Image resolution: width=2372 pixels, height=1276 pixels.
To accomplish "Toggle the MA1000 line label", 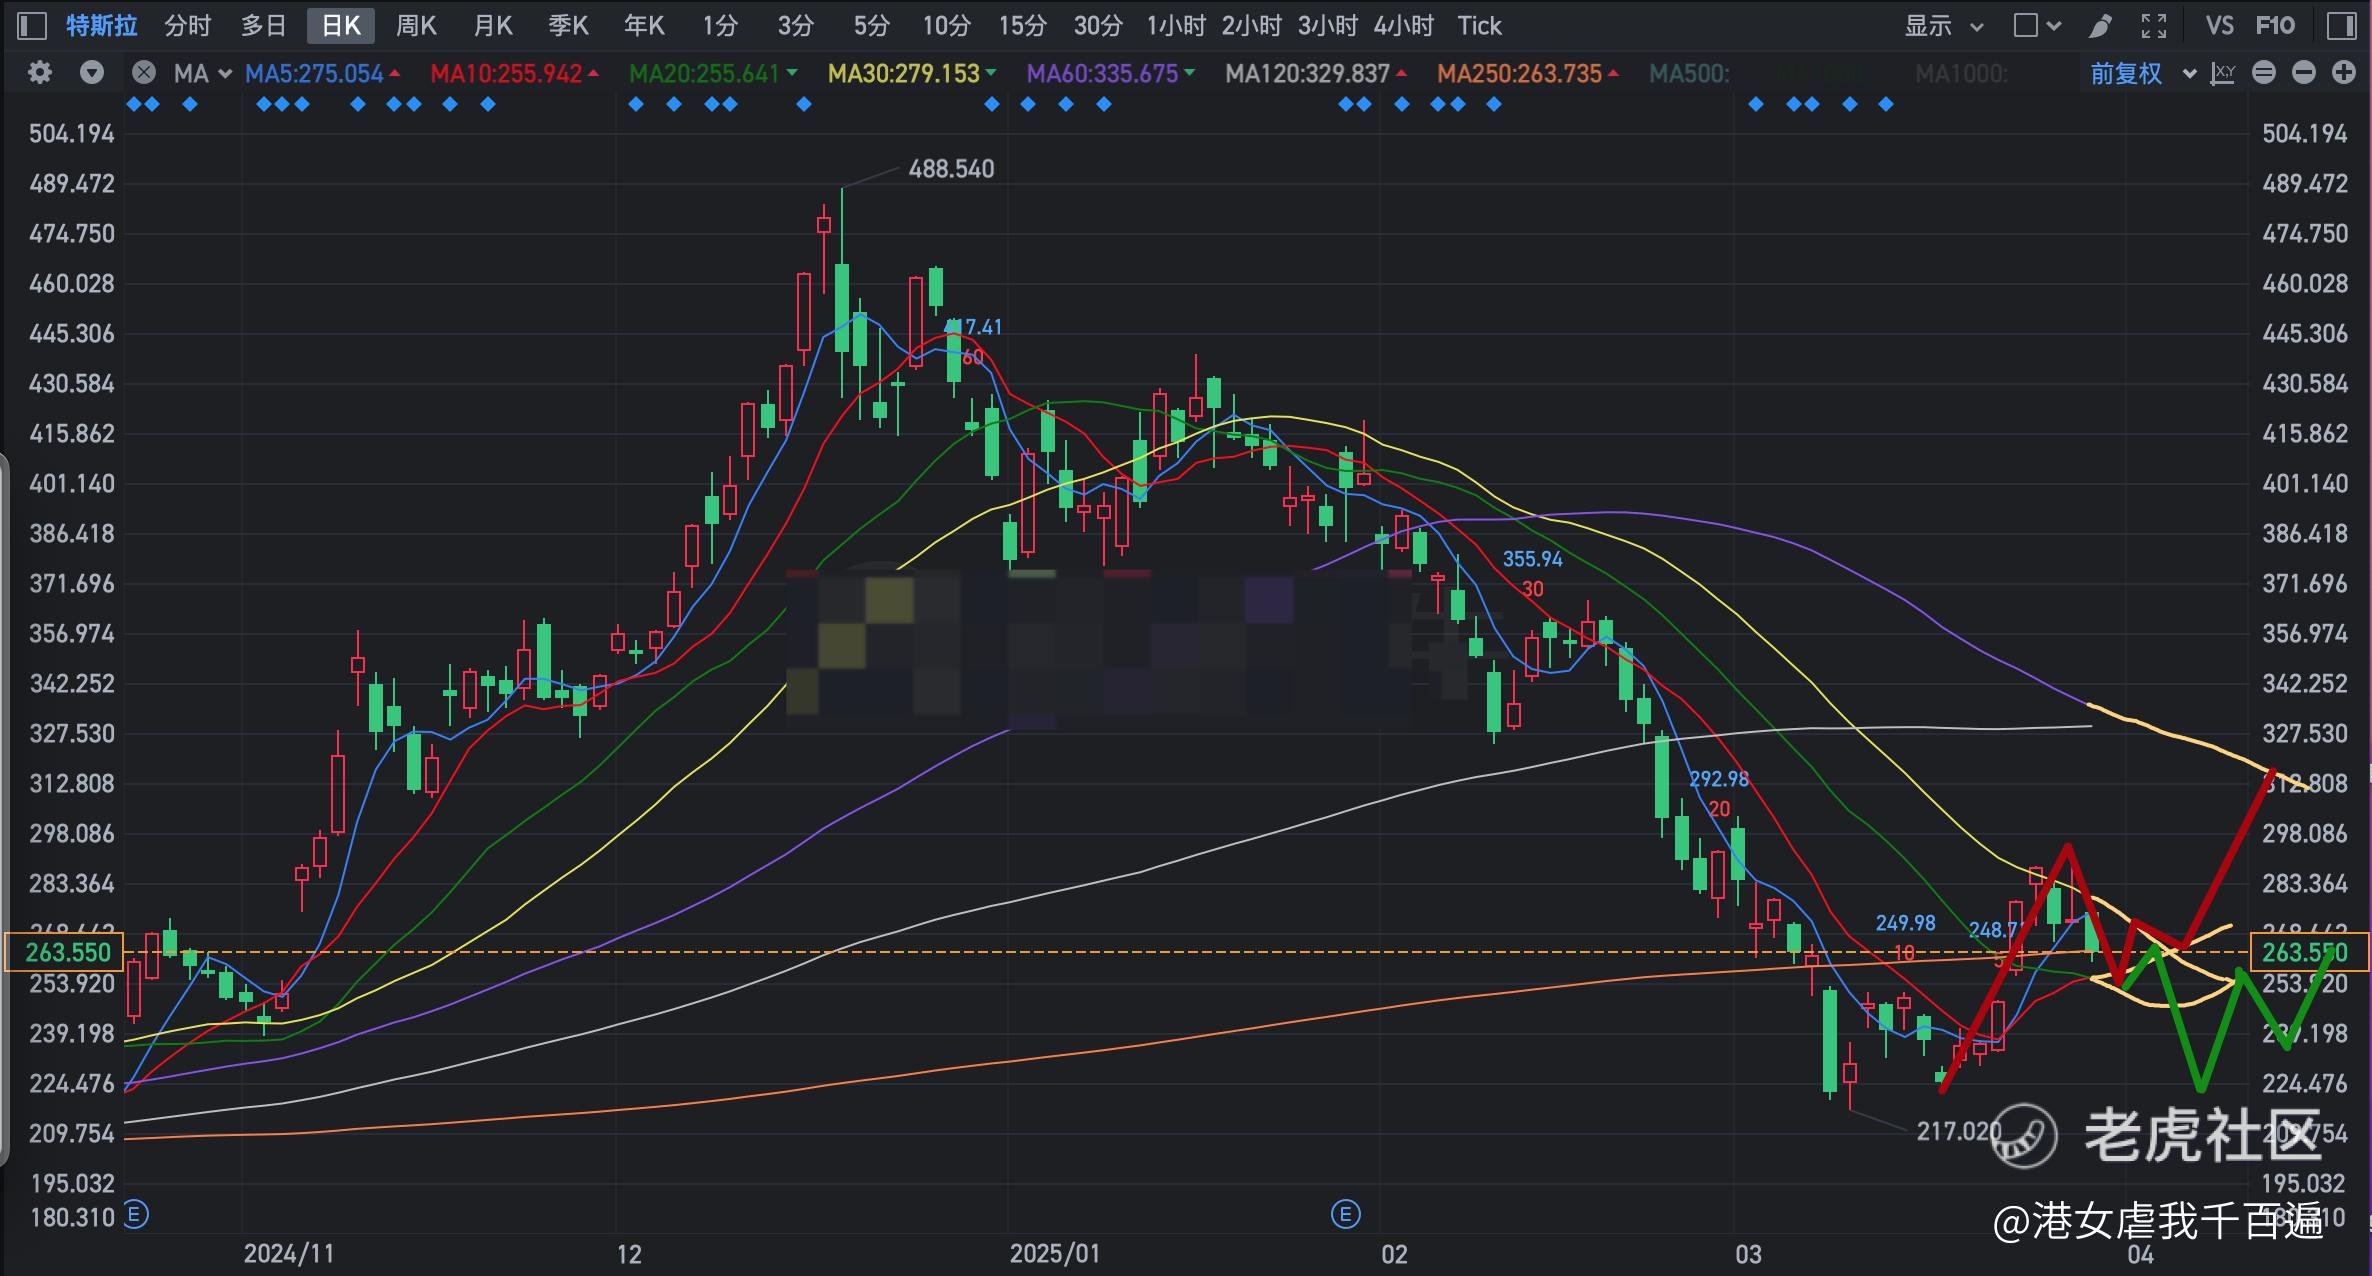I will click(1961, 73).
